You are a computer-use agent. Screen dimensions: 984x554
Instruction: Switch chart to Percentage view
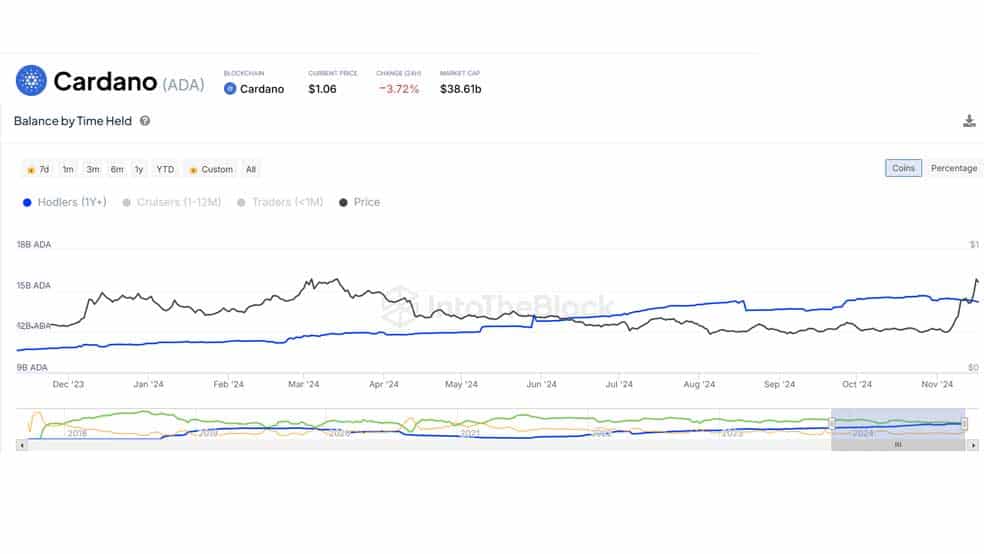(x=953, y=168)
